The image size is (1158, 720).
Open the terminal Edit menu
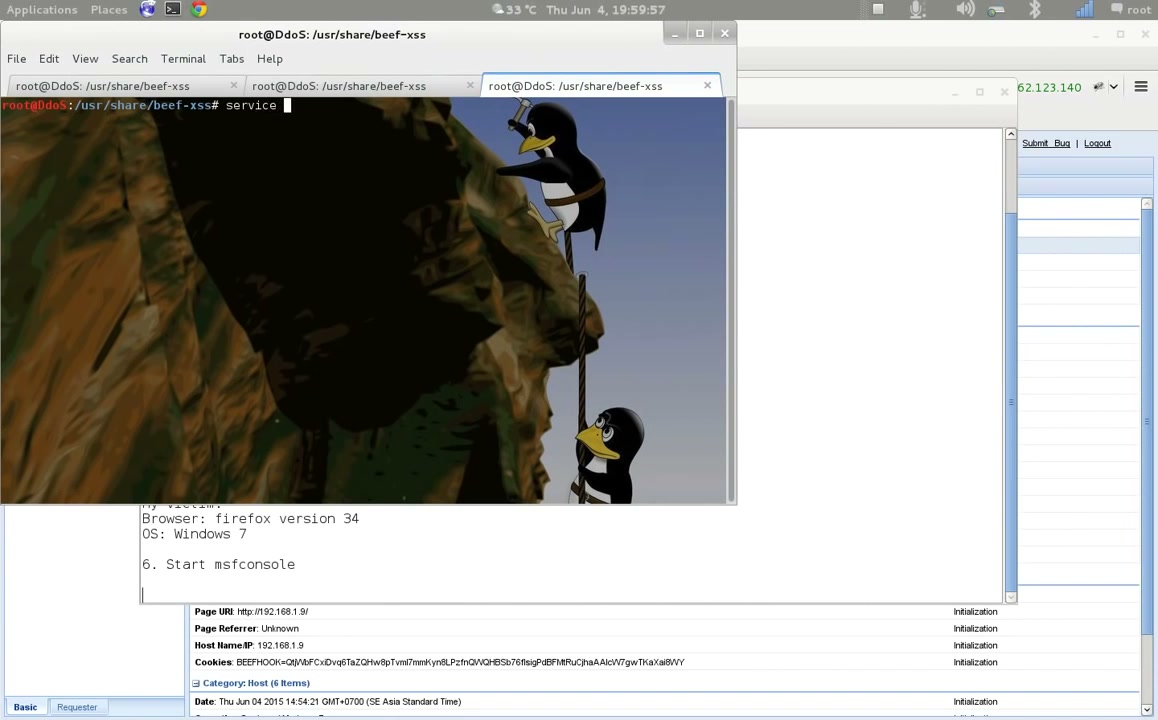point(49,58)
